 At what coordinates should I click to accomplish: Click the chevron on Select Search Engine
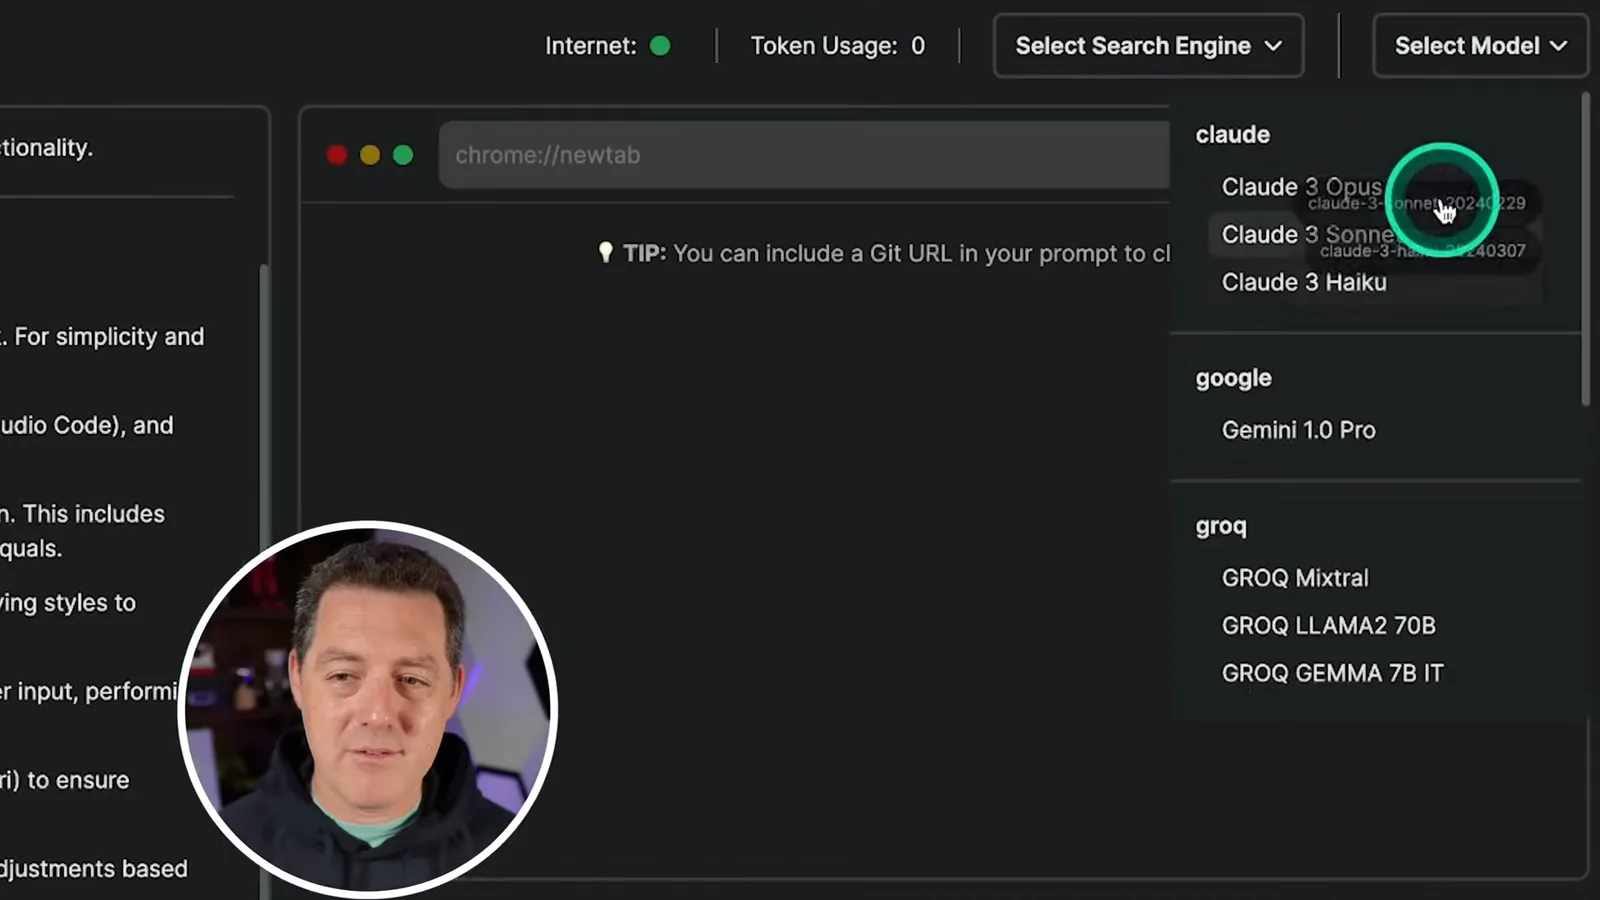pos(1273,46)
